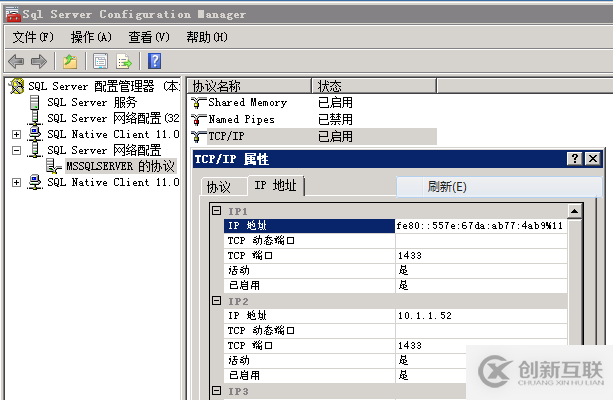613x400 pixels.
Task: Click the MSSQLSERVER 的协议 tree icon
Action: (53, 166)
